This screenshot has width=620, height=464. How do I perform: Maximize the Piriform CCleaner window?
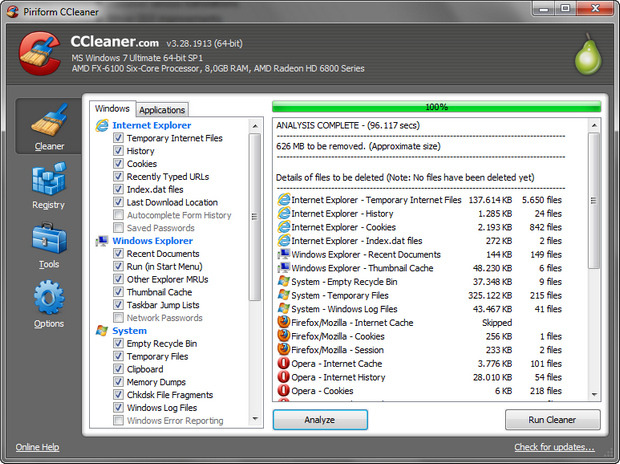pyautogui.click(x=566, y=8)
